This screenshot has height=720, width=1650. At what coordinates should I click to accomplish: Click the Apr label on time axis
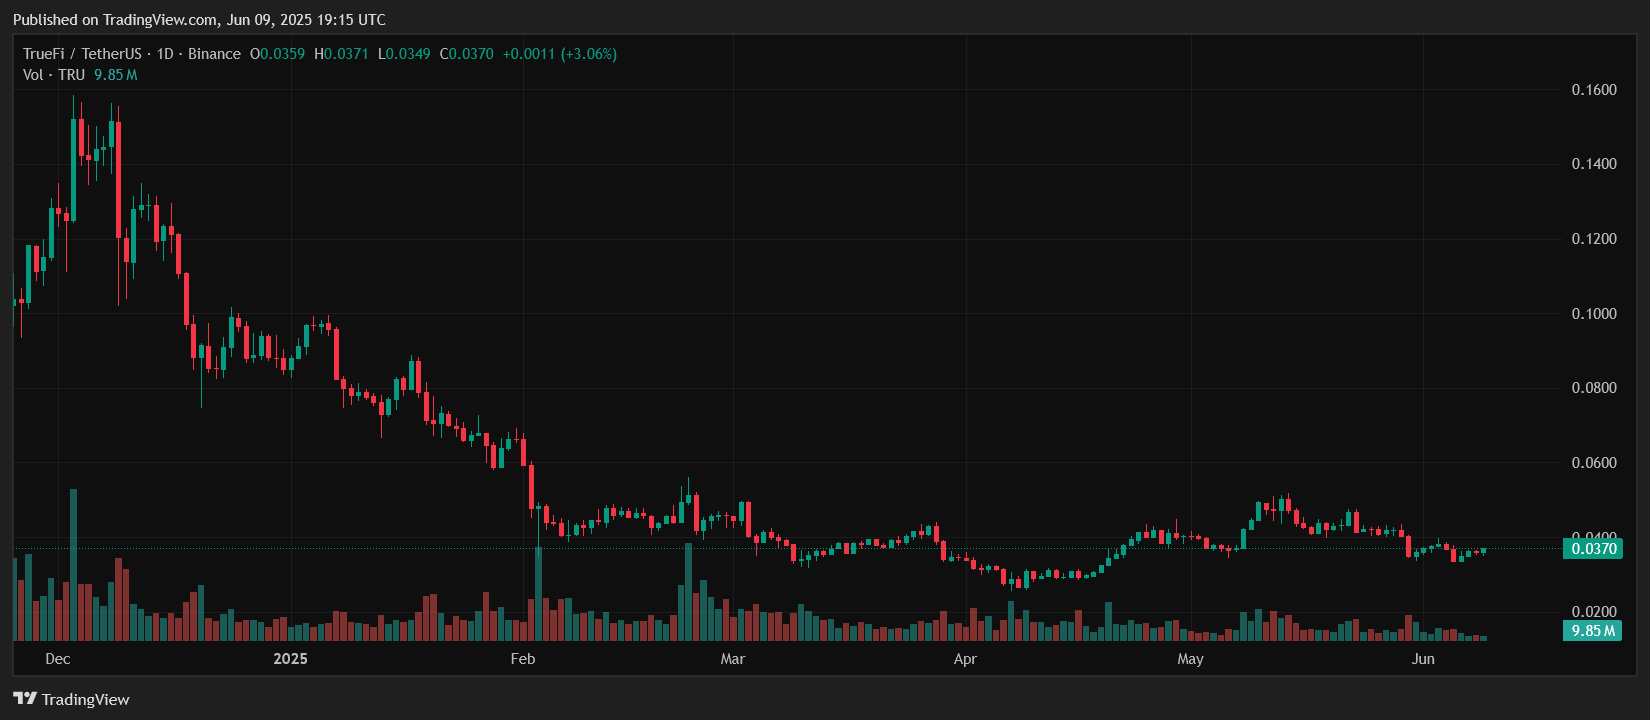coord(965,659)
